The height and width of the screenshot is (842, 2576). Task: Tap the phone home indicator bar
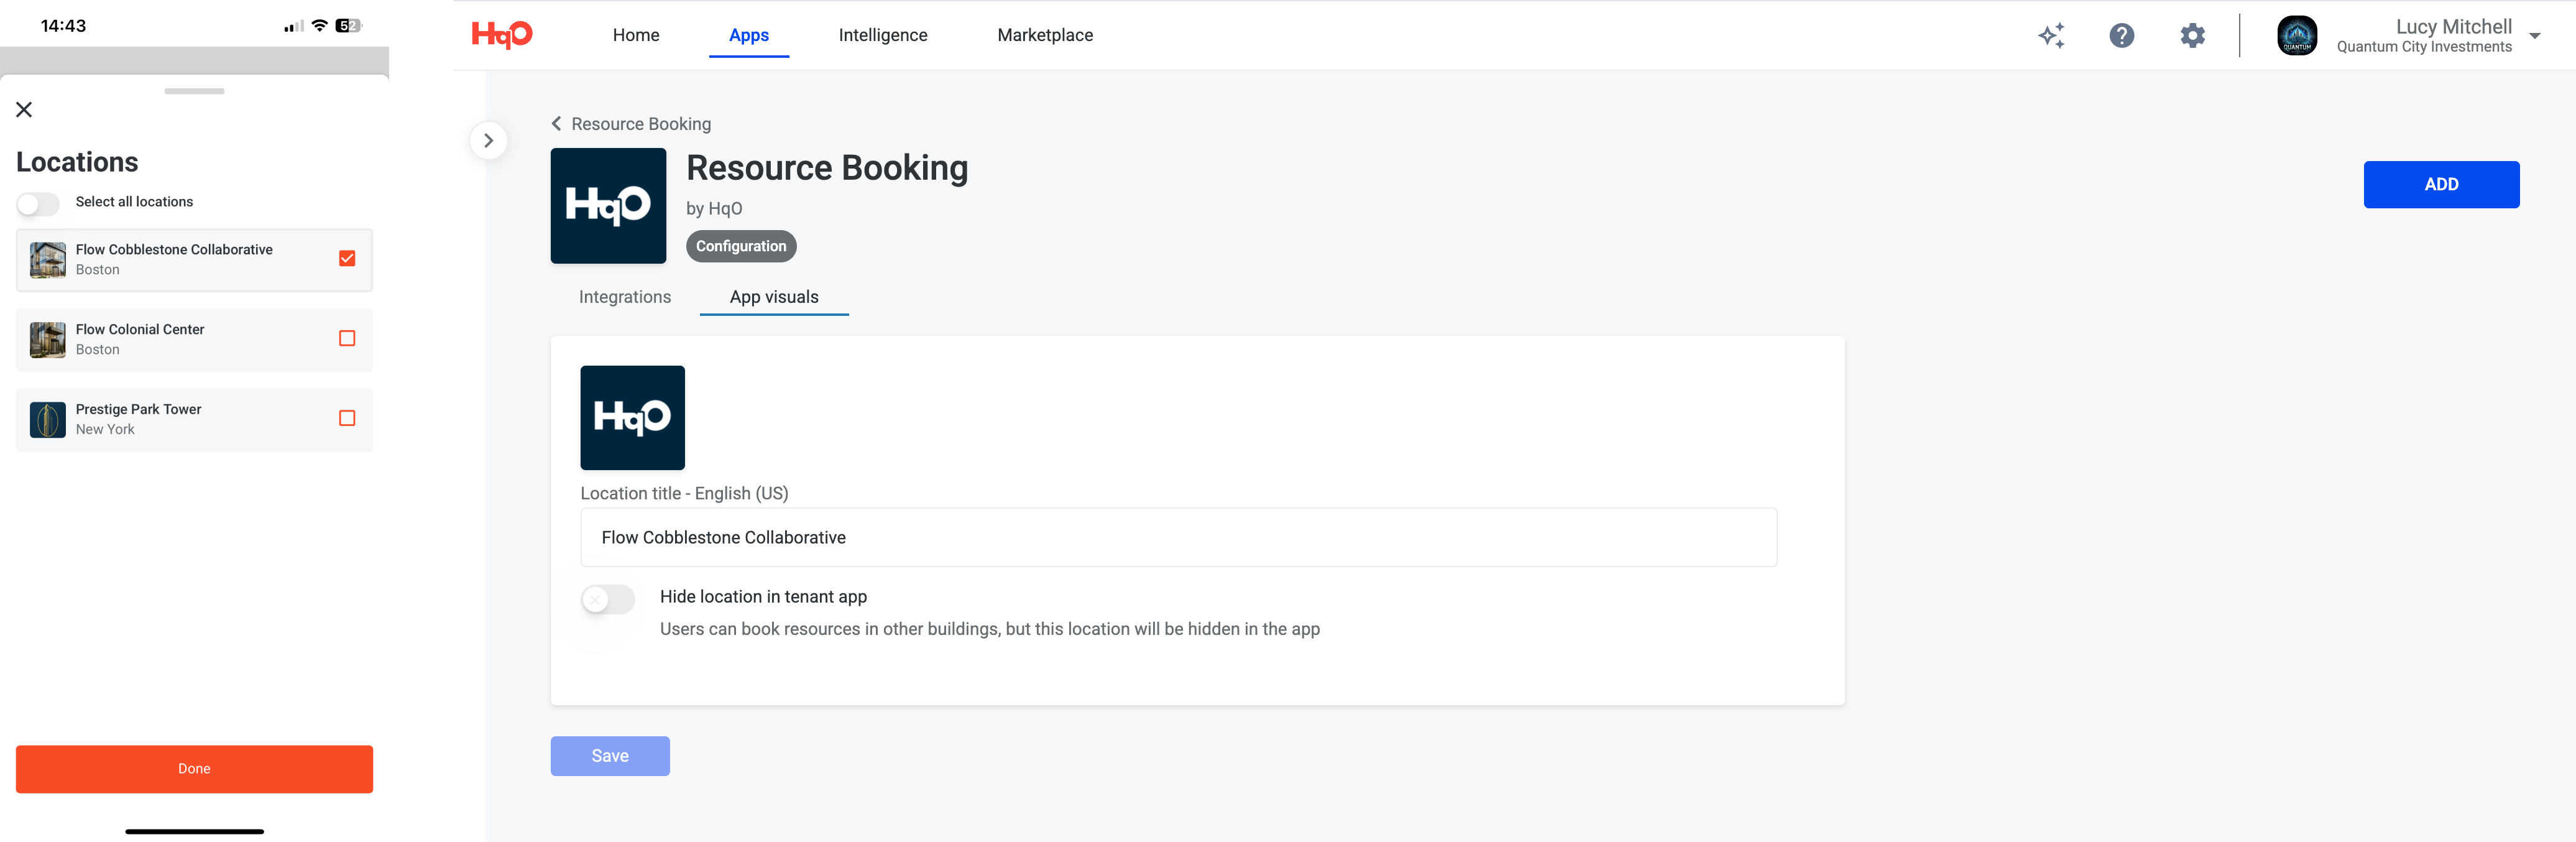(x=194, y=832)
